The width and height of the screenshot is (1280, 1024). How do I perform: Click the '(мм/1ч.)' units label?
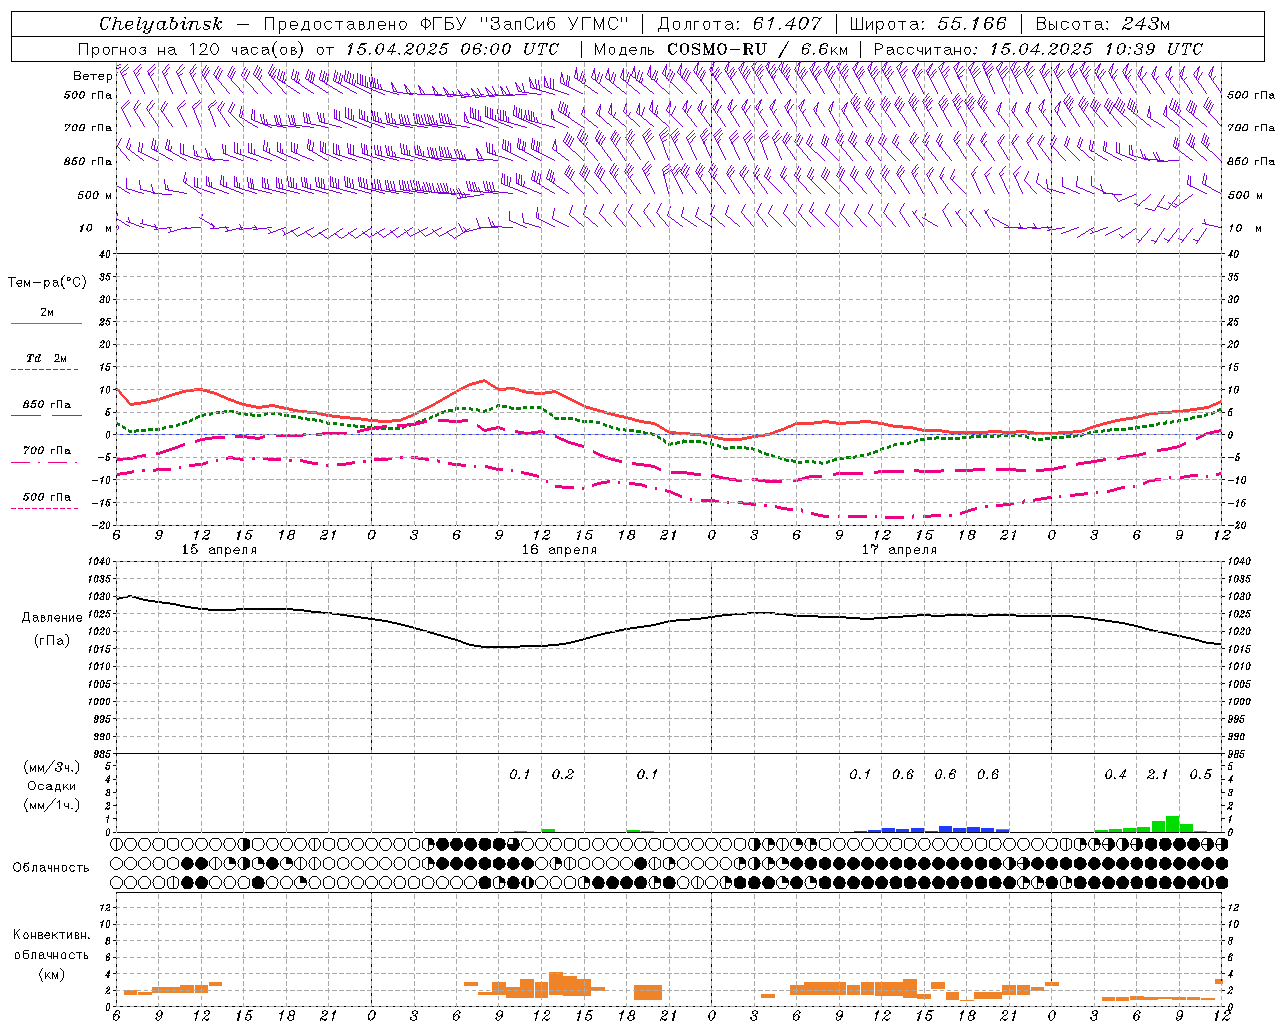pos(51,805)
